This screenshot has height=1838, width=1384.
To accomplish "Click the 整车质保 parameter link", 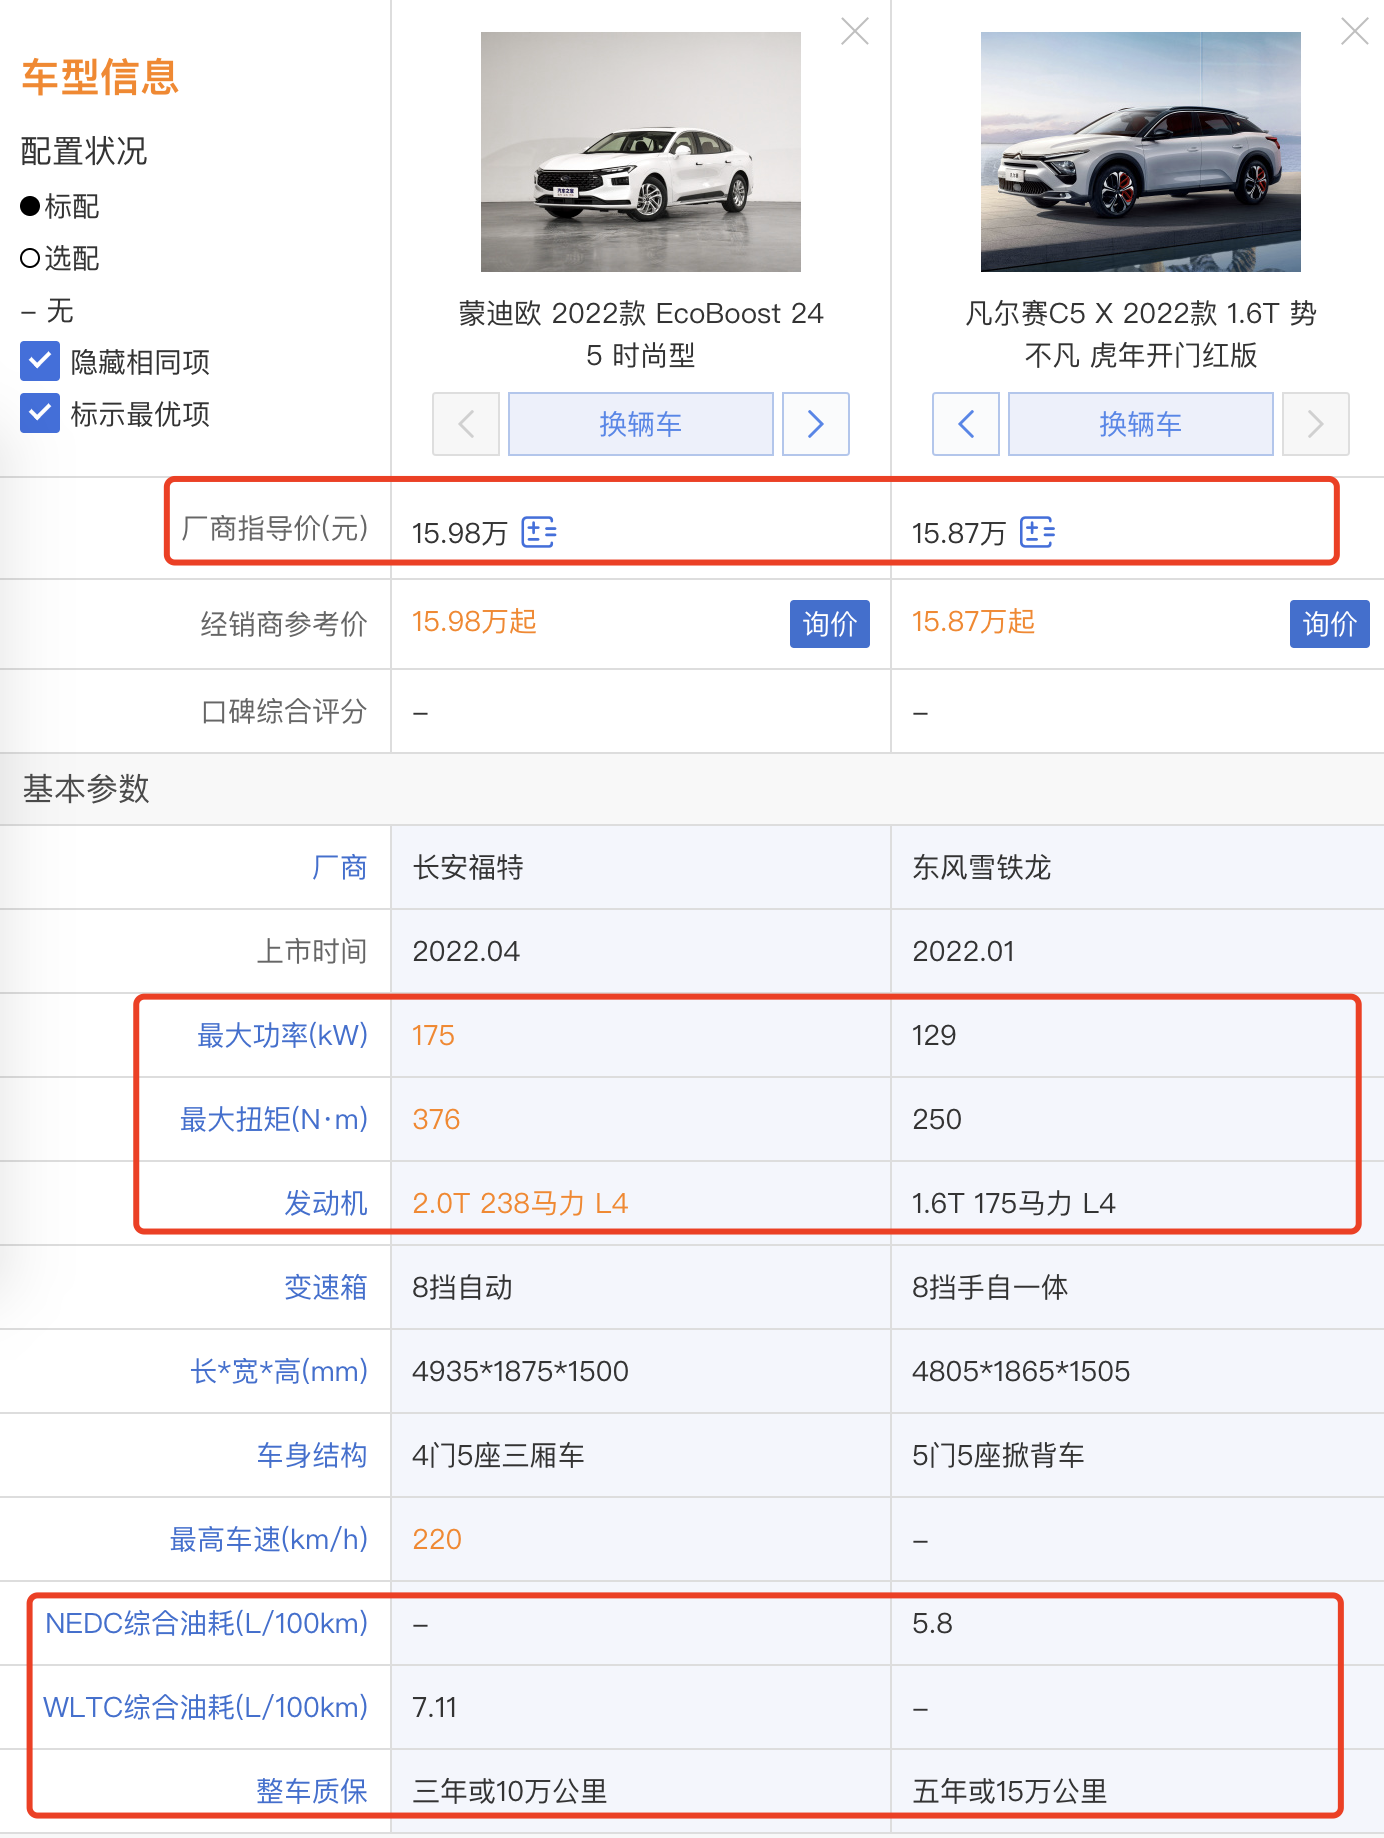I will pyautogui.click(x=312, y=1791).
